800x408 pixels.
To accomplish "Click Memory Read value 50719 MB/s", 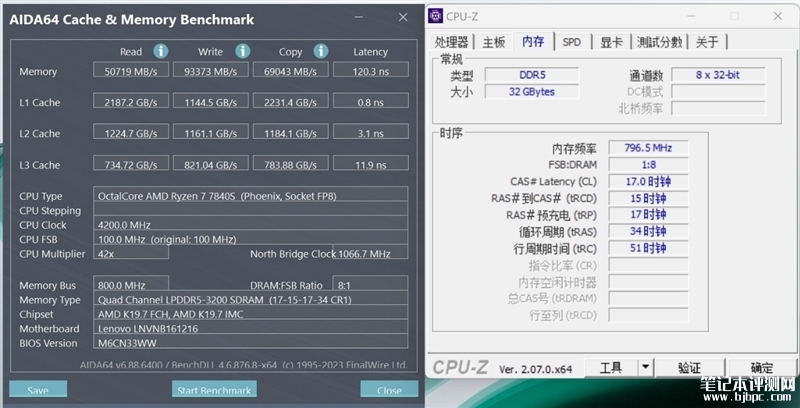I will 131,70.
